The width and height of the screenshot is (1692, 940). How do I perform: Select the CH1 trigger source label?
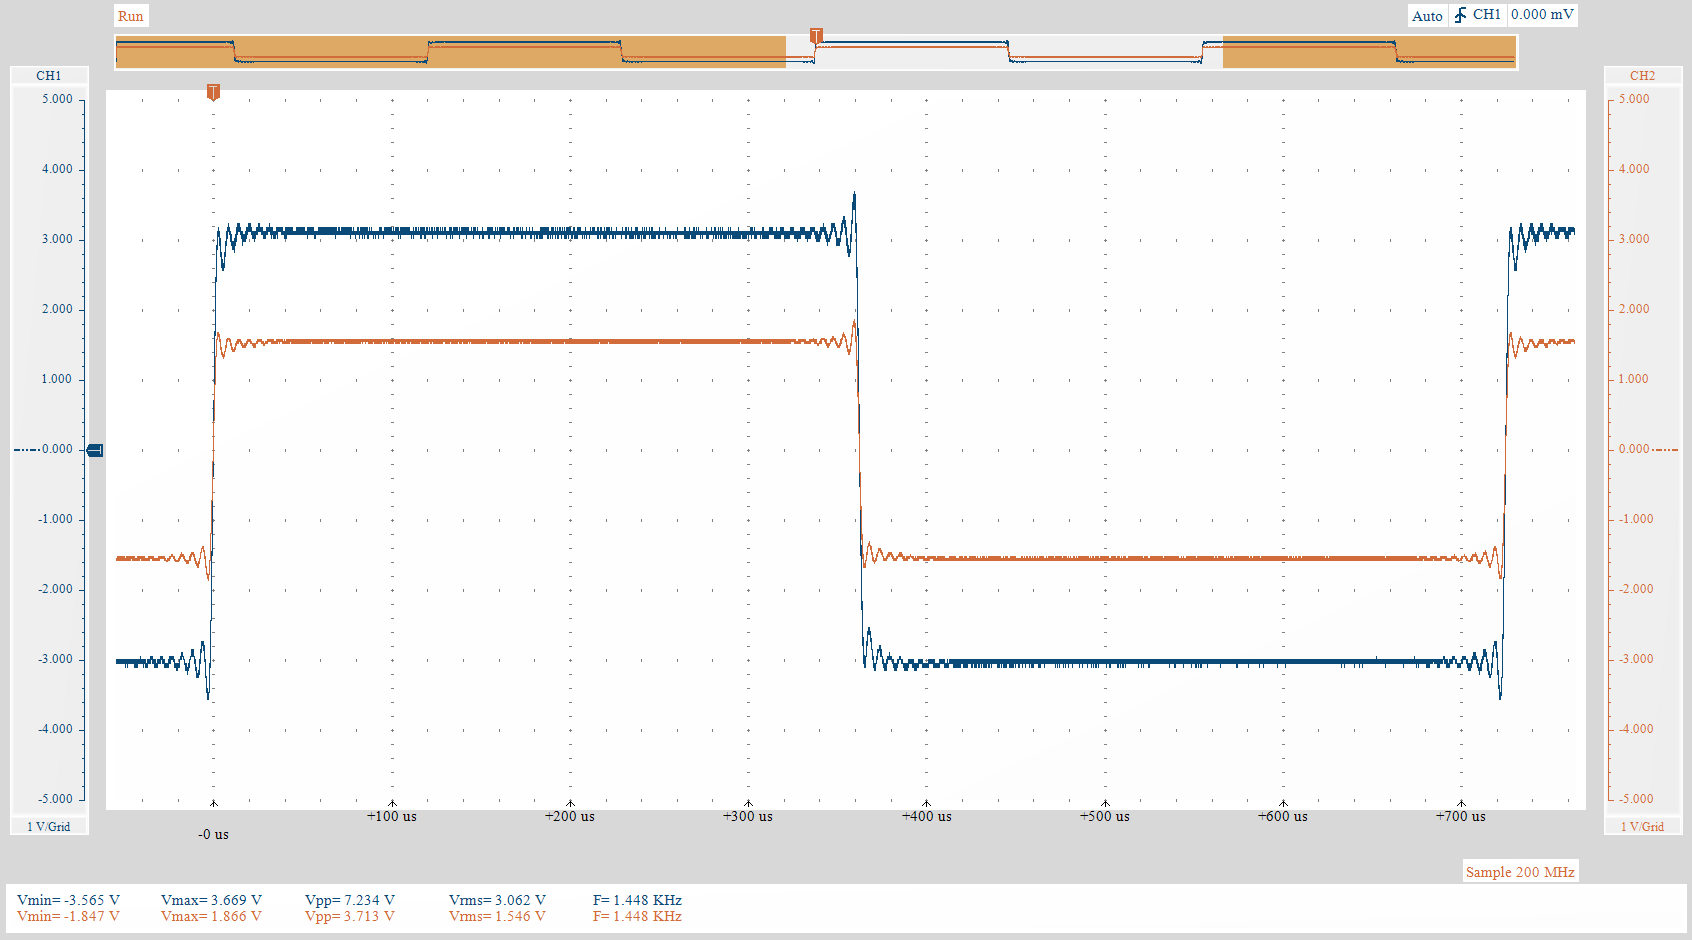click(1487, 15)
